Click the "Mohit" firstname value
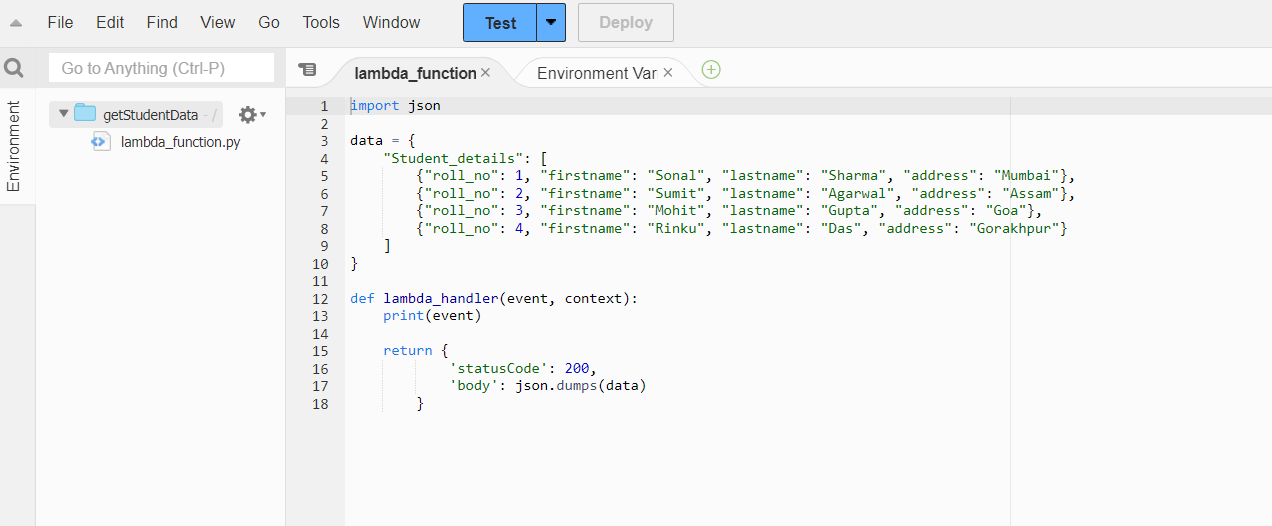This screenshot has width=1272, height=526. point(676,211)
